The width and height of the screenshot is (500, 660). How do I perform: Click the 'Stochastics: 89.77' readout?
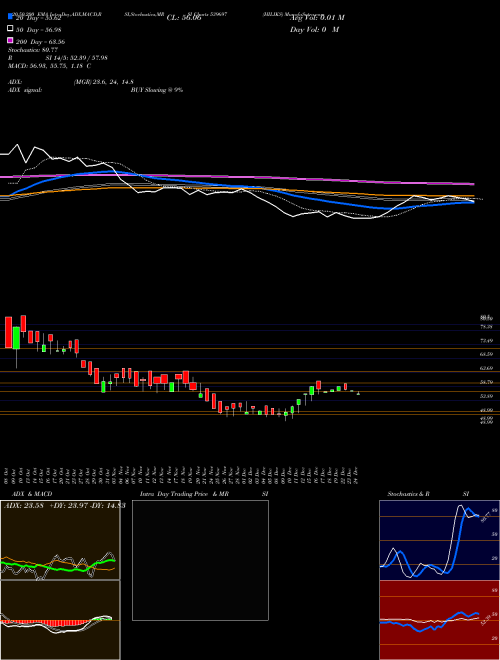pos(33,50)
